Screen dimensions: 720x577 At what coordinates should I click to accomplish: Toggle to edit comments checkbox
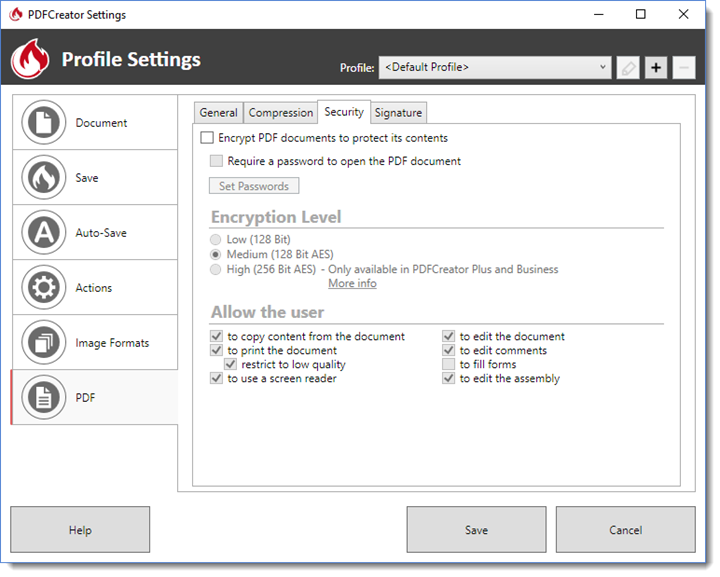pos(449,350)
